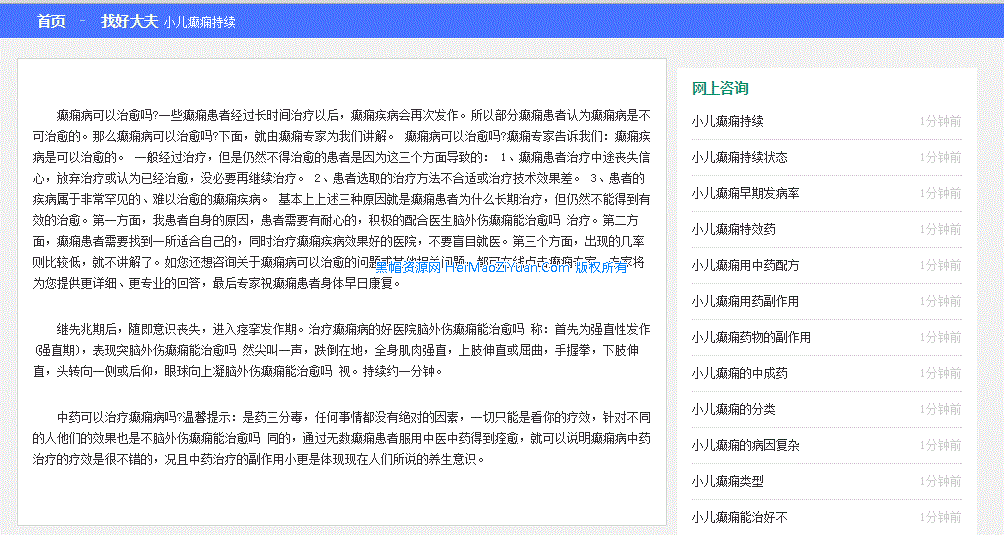Open the 小儿癫痫的病因复杂 link
The image size is (1004, 535).
pyautogui.click(x=745, y=445)
